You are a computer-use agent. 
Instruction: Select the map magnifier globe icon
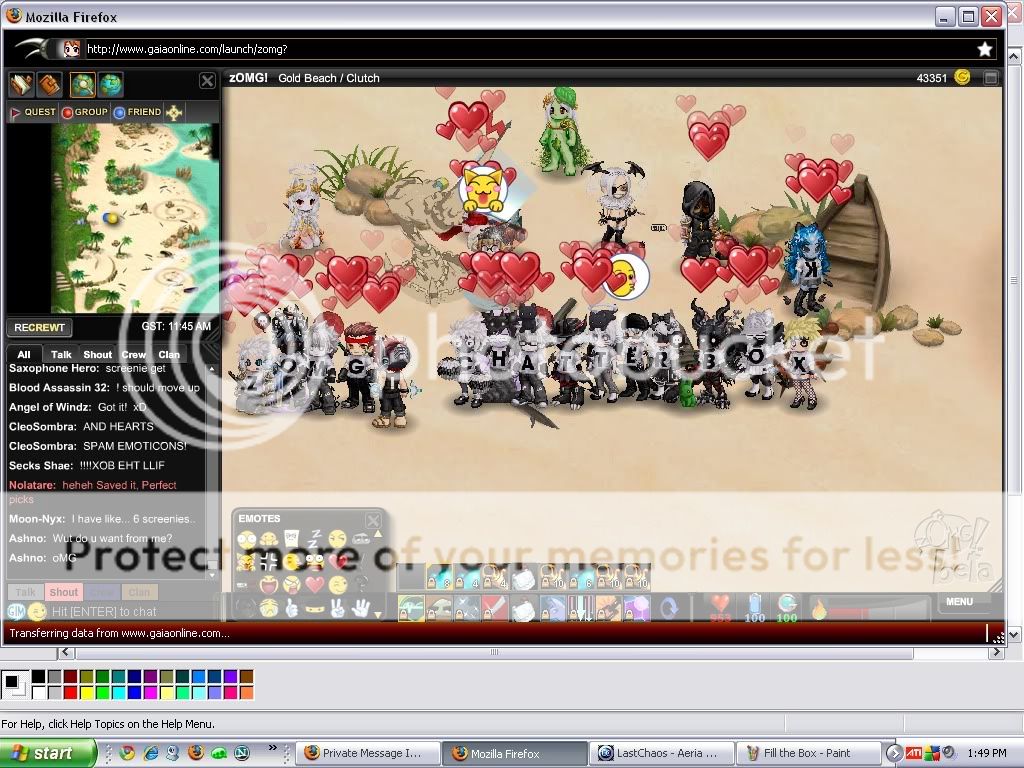click(82, 84)
